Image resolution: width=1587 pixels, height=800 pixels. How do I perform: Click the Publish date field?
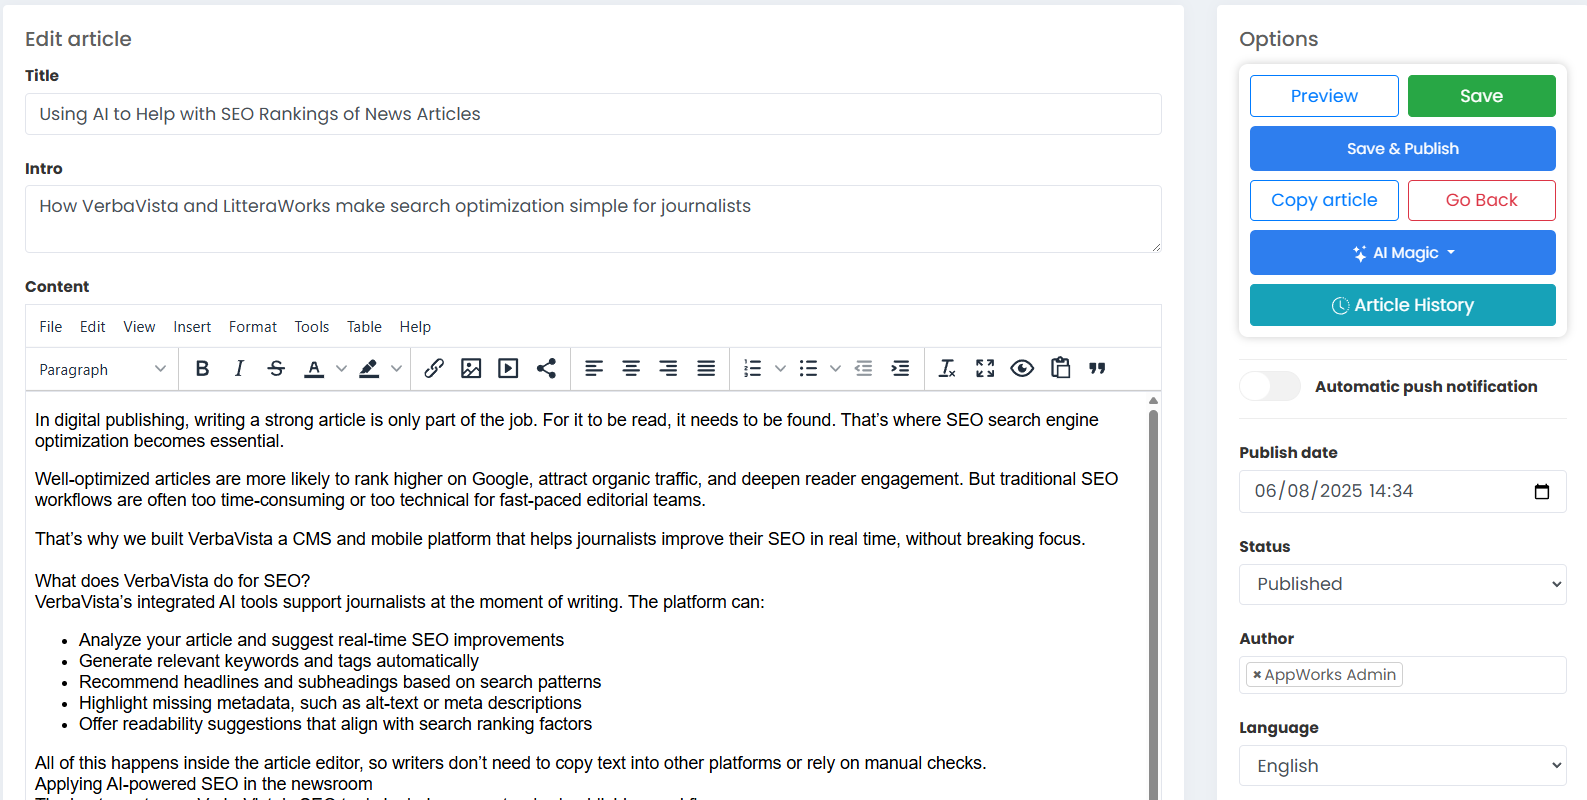[x=1402, y=491]
